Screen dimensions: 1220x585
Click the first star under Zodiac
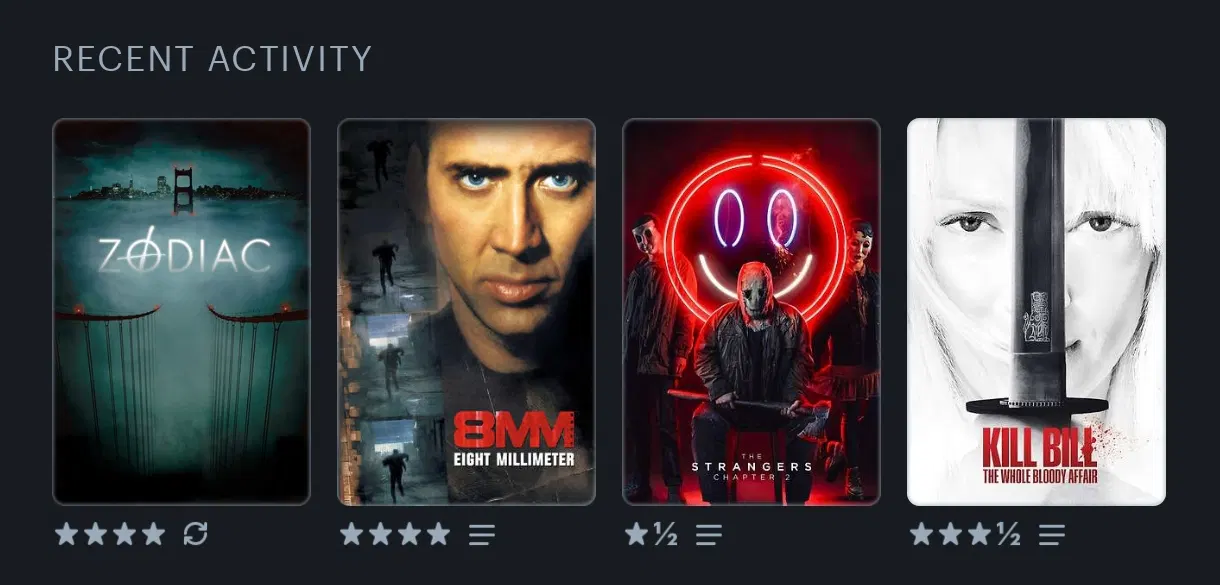[x=66, y=534]
